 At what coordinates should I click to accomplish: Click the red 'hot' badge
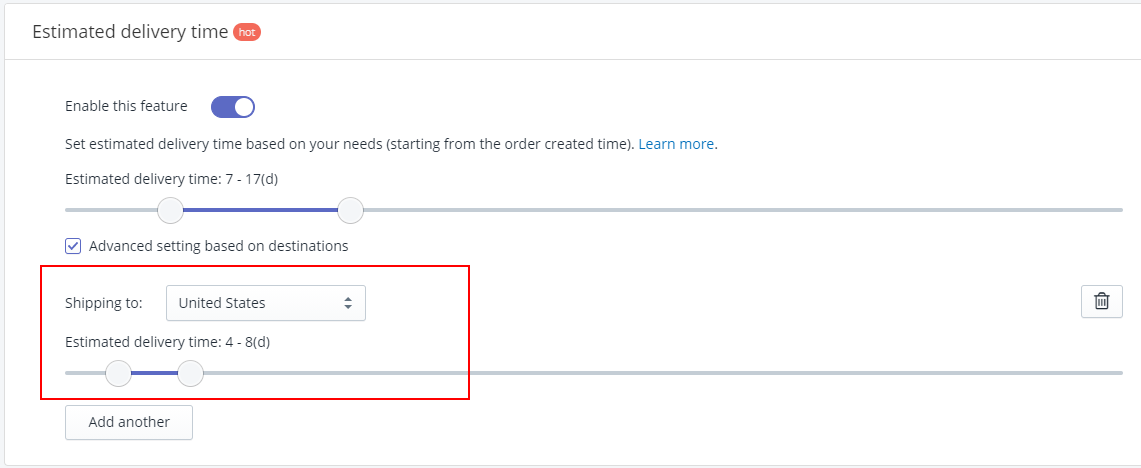(x=247, y=33)
